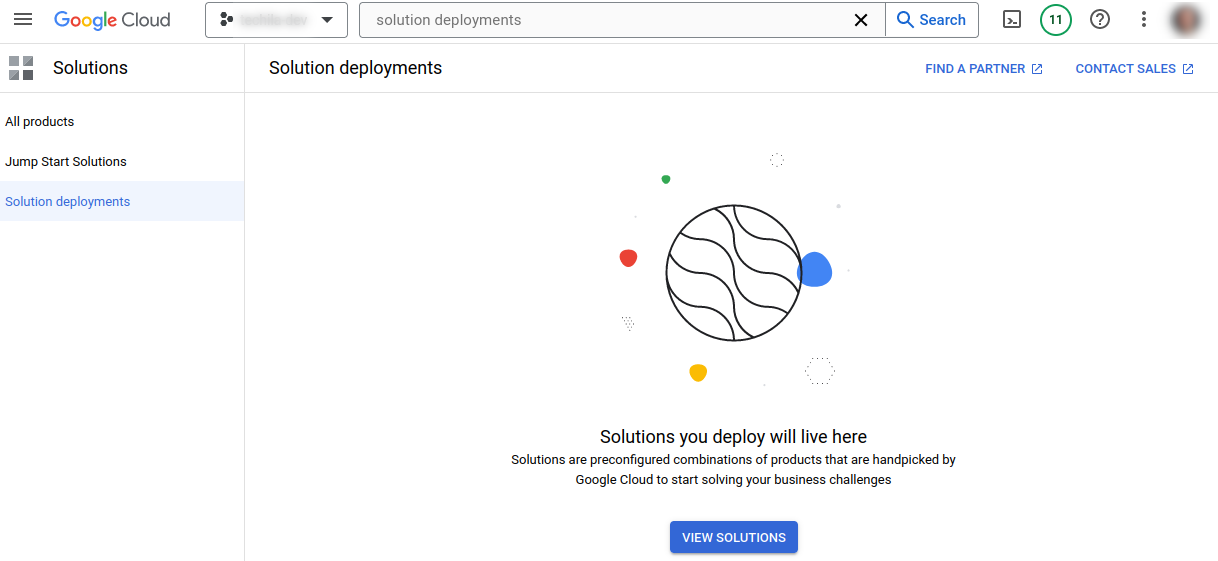The image size is (1218, 561).
Task: Clear the search text with X icon
Action: (x=860, y=20)
